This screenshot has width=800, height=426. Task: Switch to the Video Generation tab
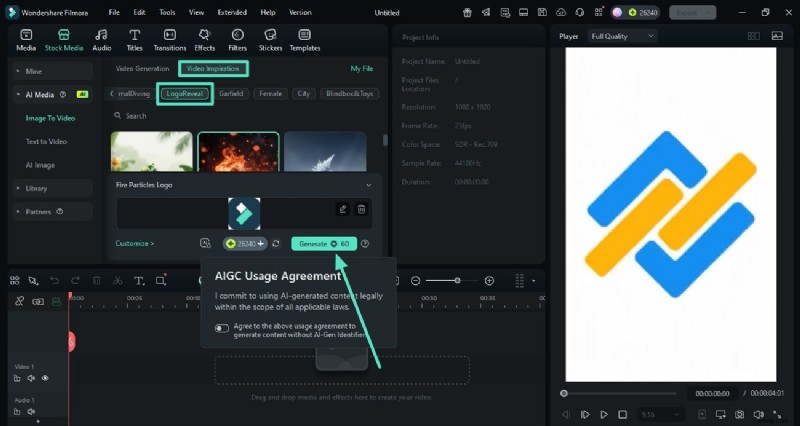[x=143, y=69]
